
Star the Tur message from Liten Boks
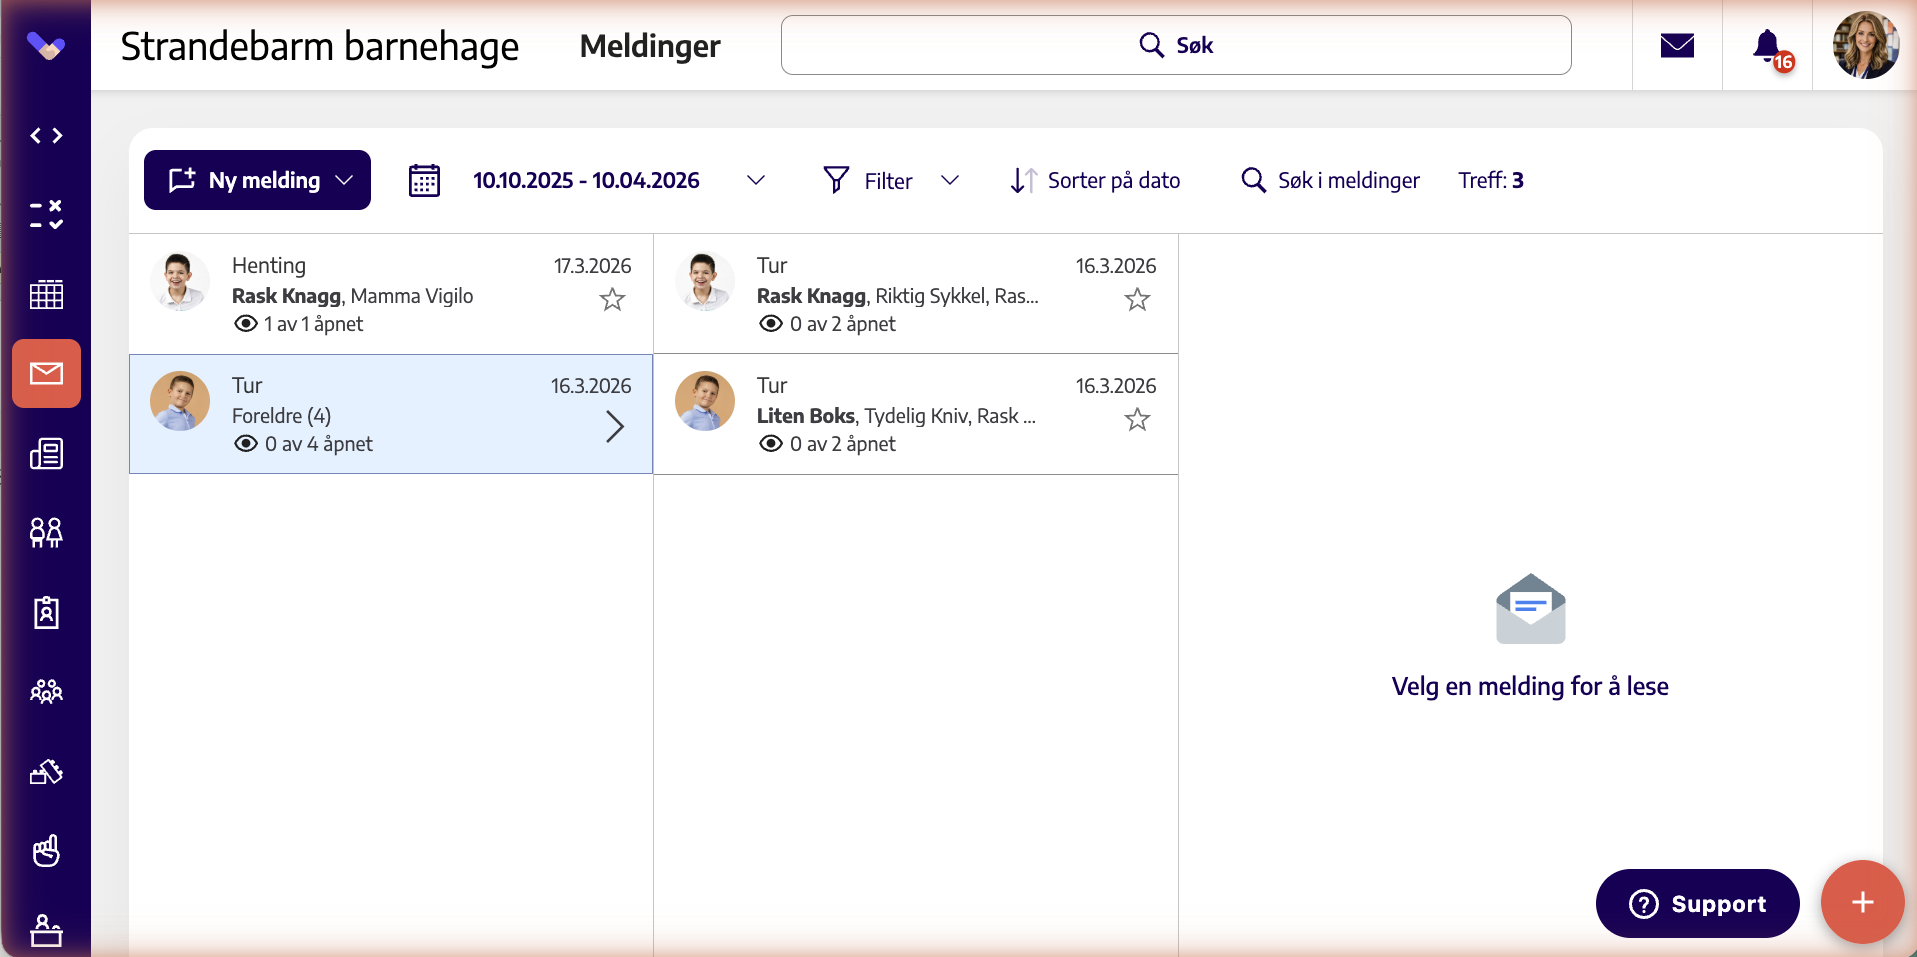(x=1137, y=419)
